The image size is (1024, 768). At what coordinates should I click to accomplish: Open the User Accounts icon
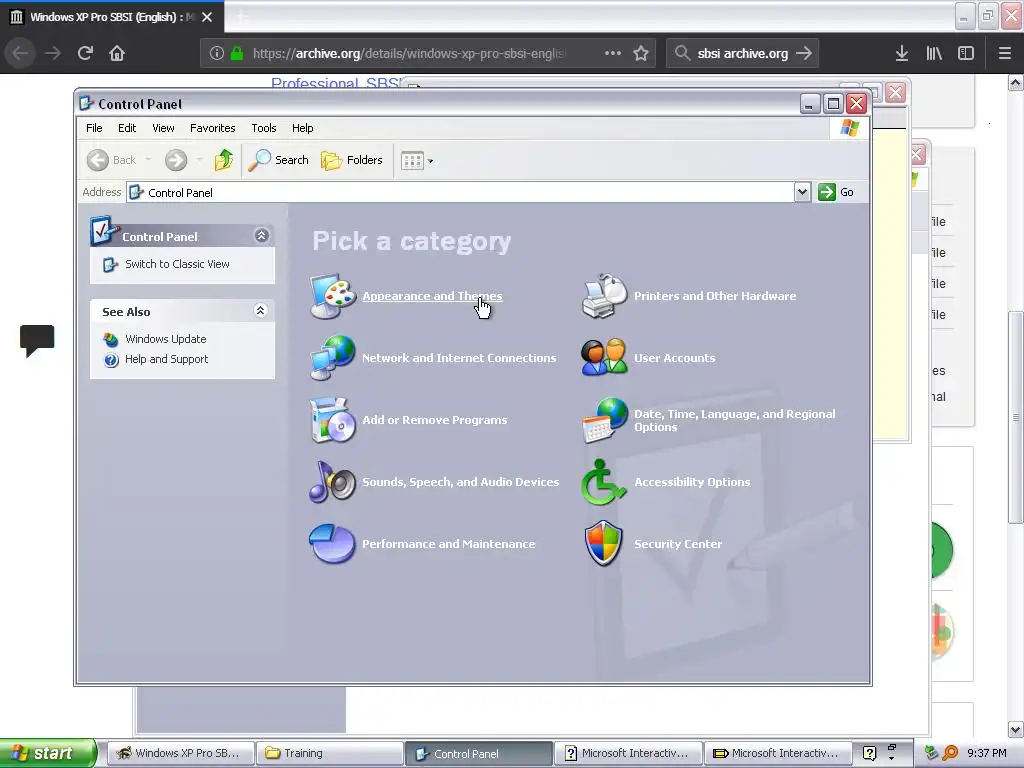click(x=604, y=357)
